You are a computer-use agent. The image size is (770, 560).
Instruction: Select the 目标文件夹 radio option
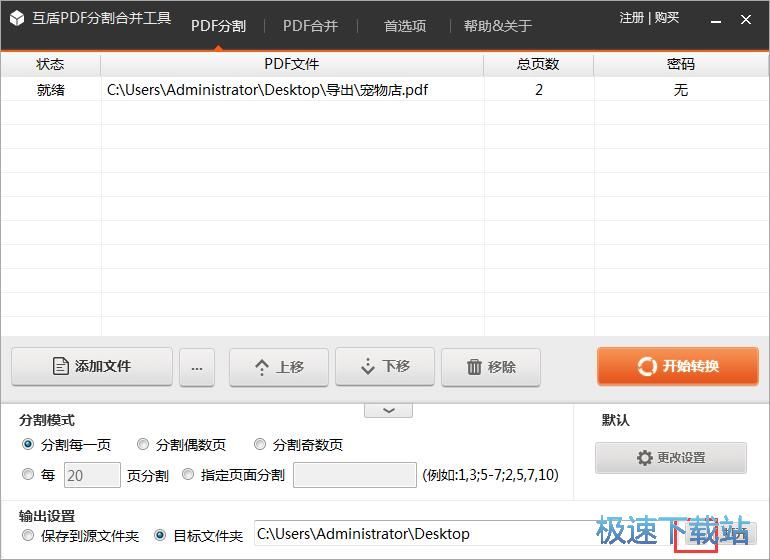160,535
